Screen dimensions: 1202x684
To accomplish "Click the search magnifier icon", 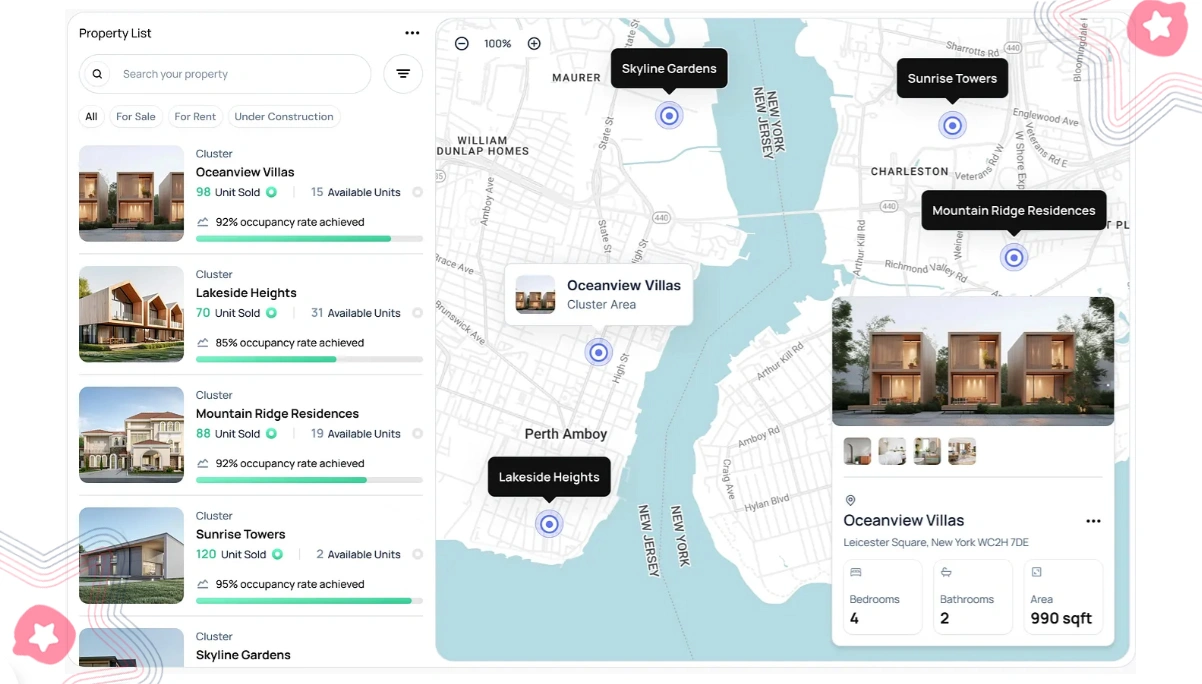I will click(97, 74).
